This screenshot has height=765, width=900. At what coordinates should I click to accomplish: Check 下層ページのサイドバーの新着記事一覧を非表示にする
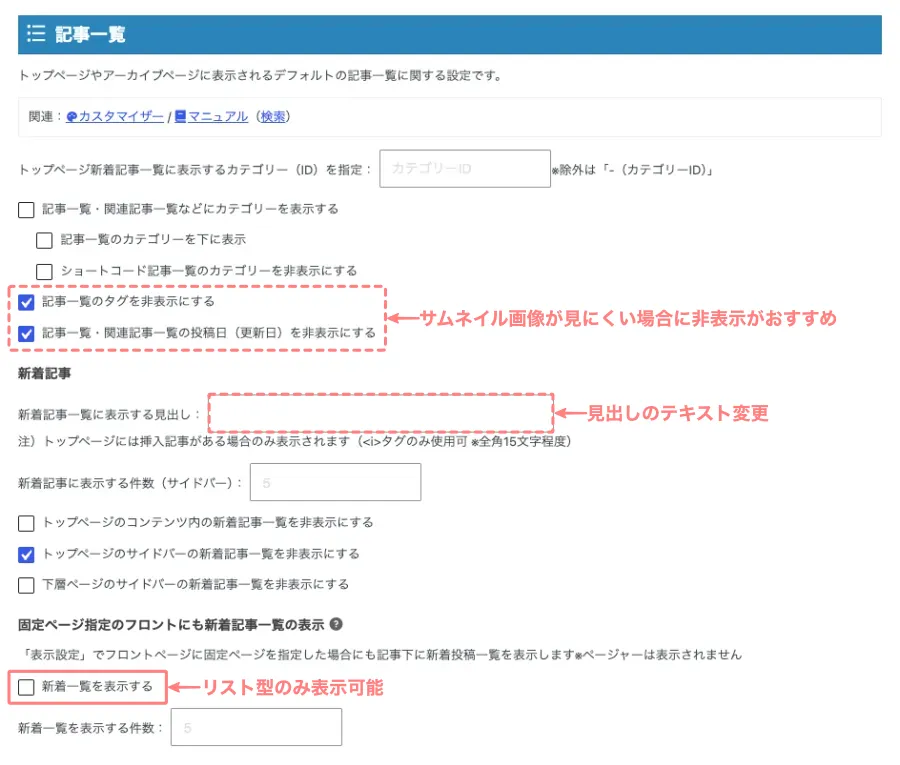(x=26, y=585)
